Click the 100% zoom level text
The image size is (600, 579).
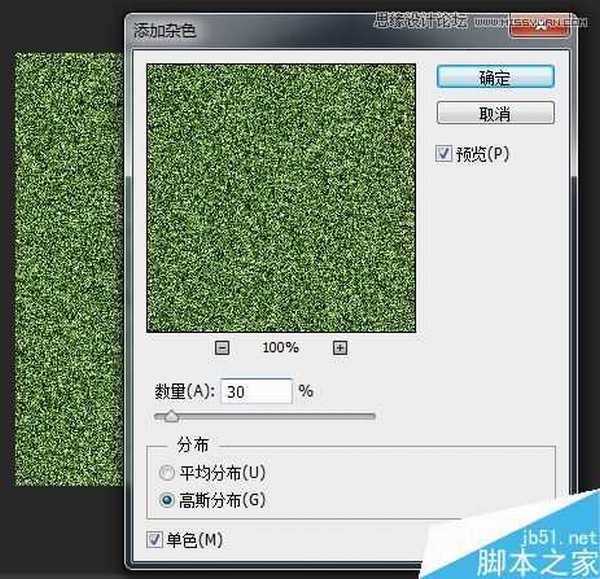click(x=281, y=348)
